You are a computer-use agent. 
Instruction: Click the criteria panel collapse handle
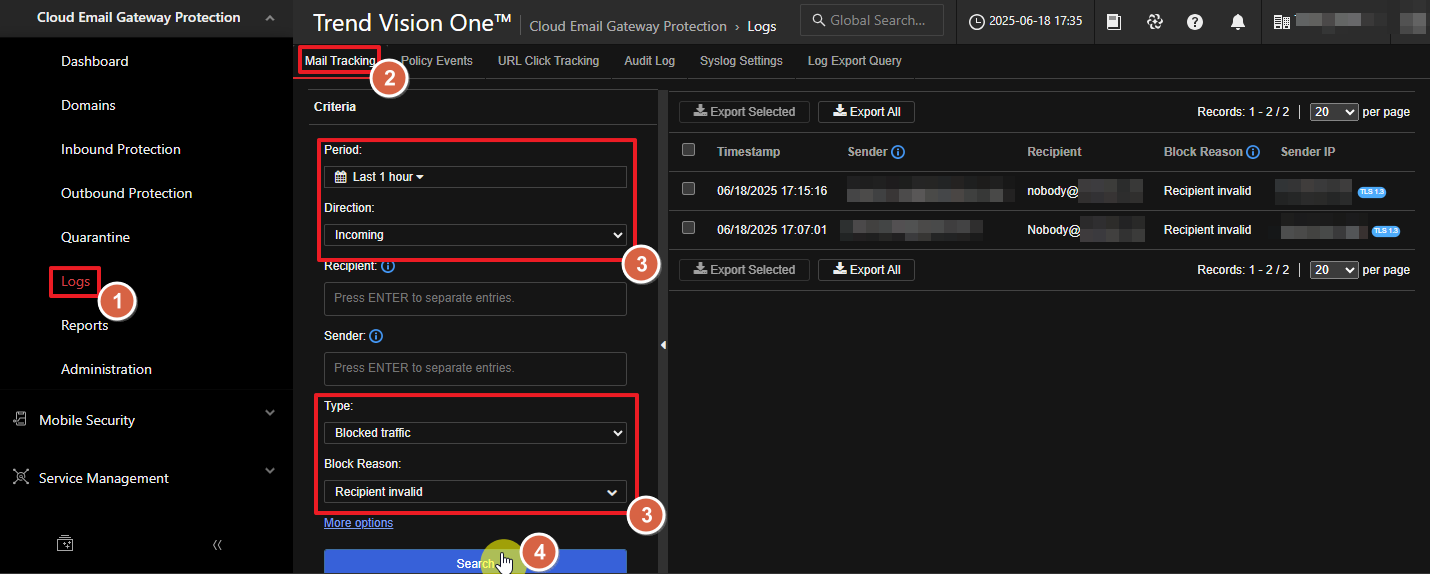[662, 345]
